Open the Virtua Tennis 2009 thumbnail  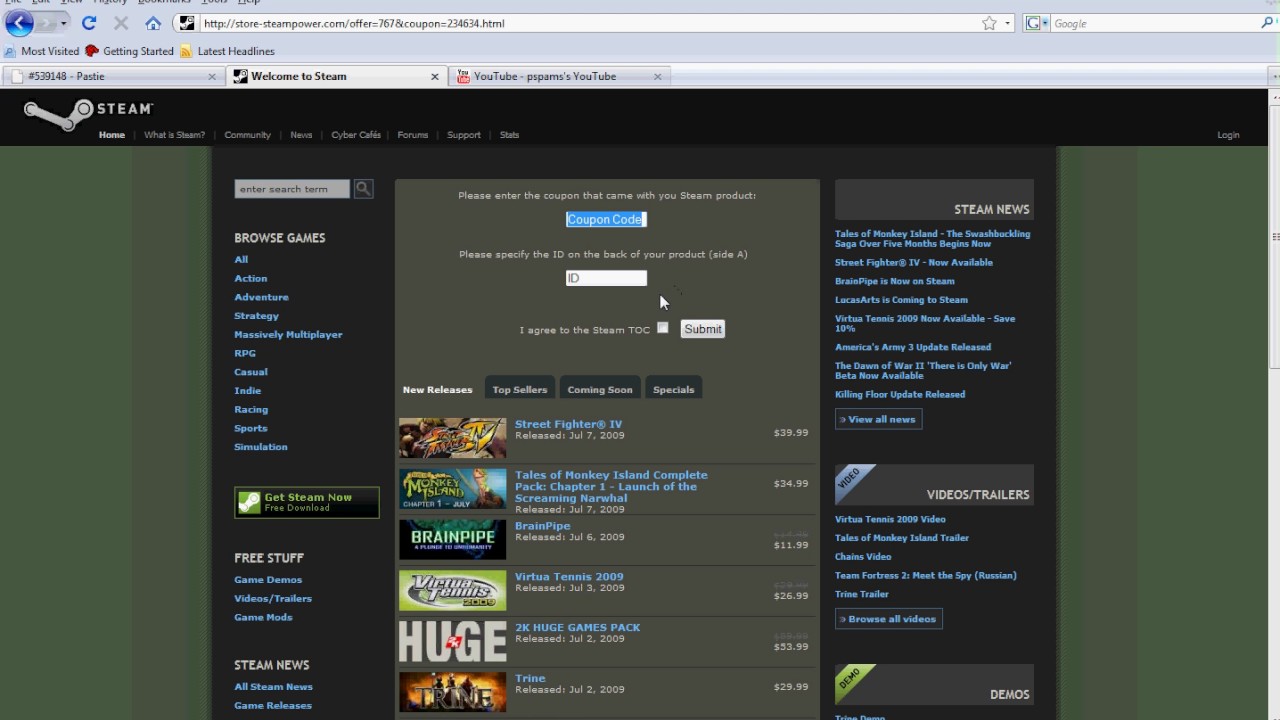(452, 590)
